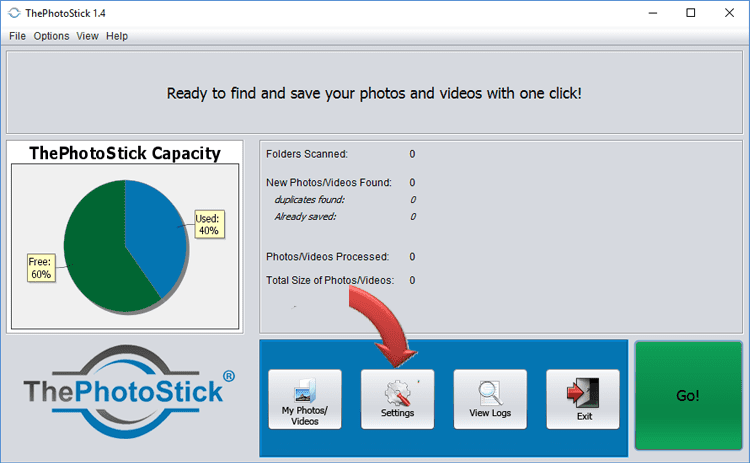This screenshot has width=750, height=463.
Task: Open the View menu
Action: 88,36
